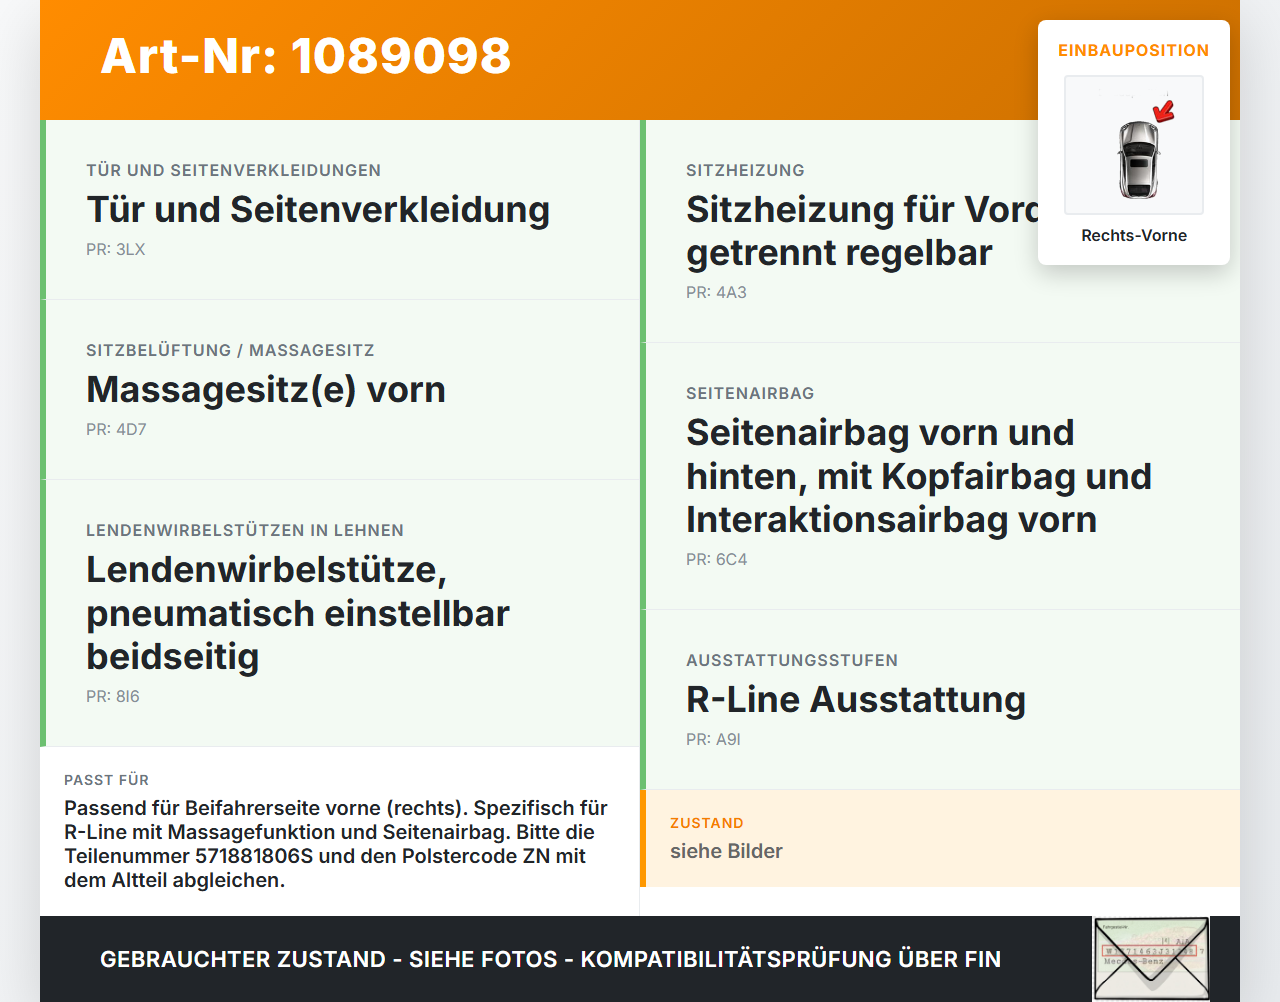Select the Art-Nr: 1089098 heading

point(306,56)
